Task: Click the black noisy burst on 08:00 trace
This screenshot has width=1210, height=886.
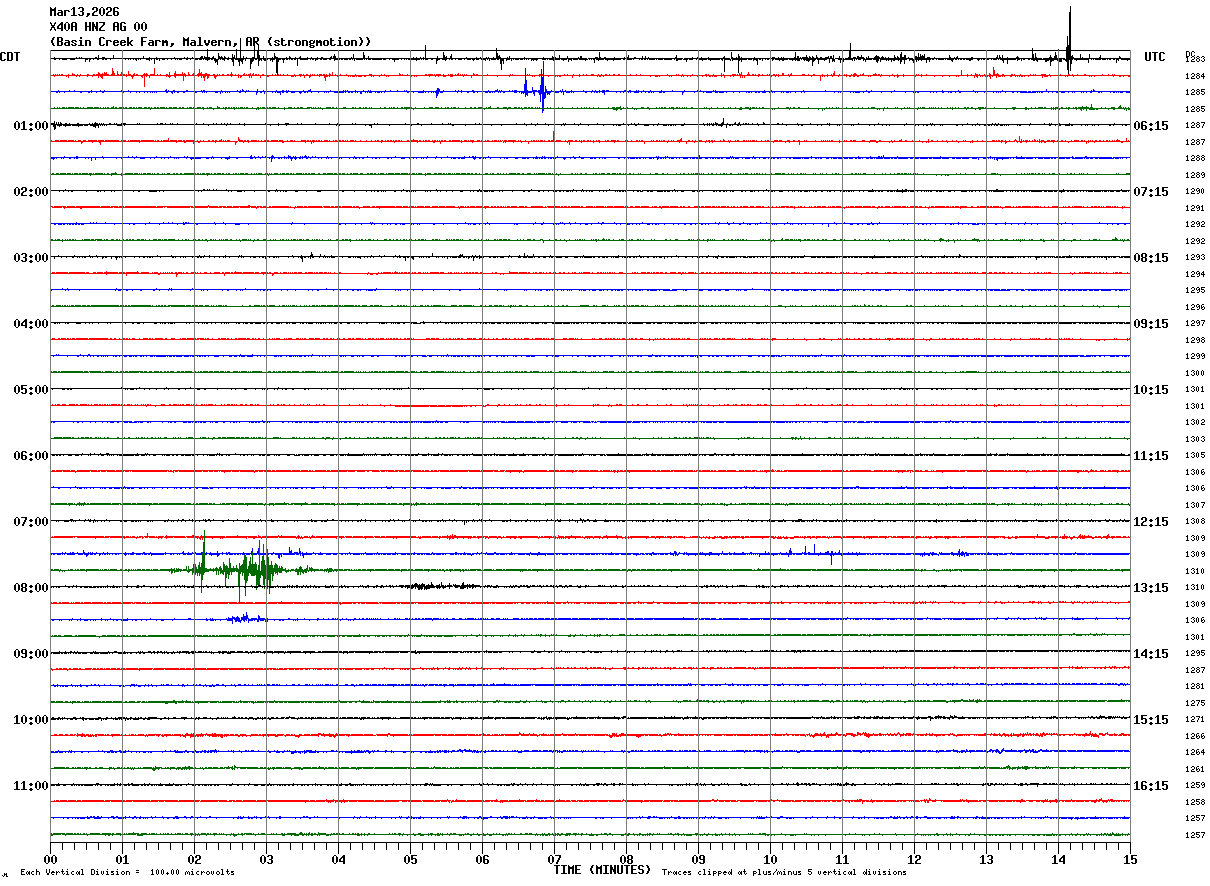Action: coord(443,586)
